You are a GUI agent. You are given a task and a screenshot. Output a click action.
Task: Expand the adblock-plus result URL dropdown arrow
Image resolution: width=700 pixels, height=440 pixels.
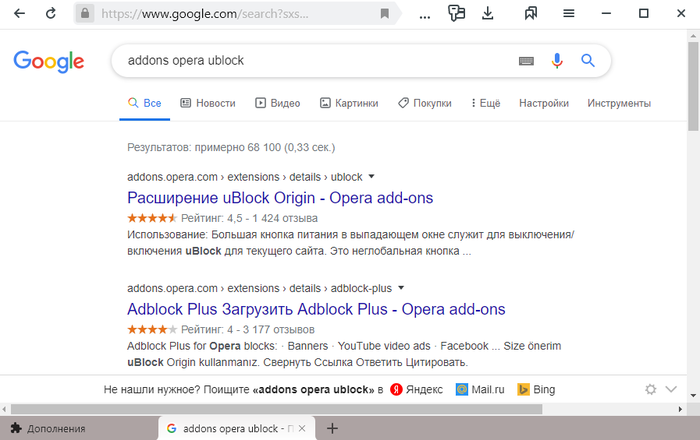(401, 288)
